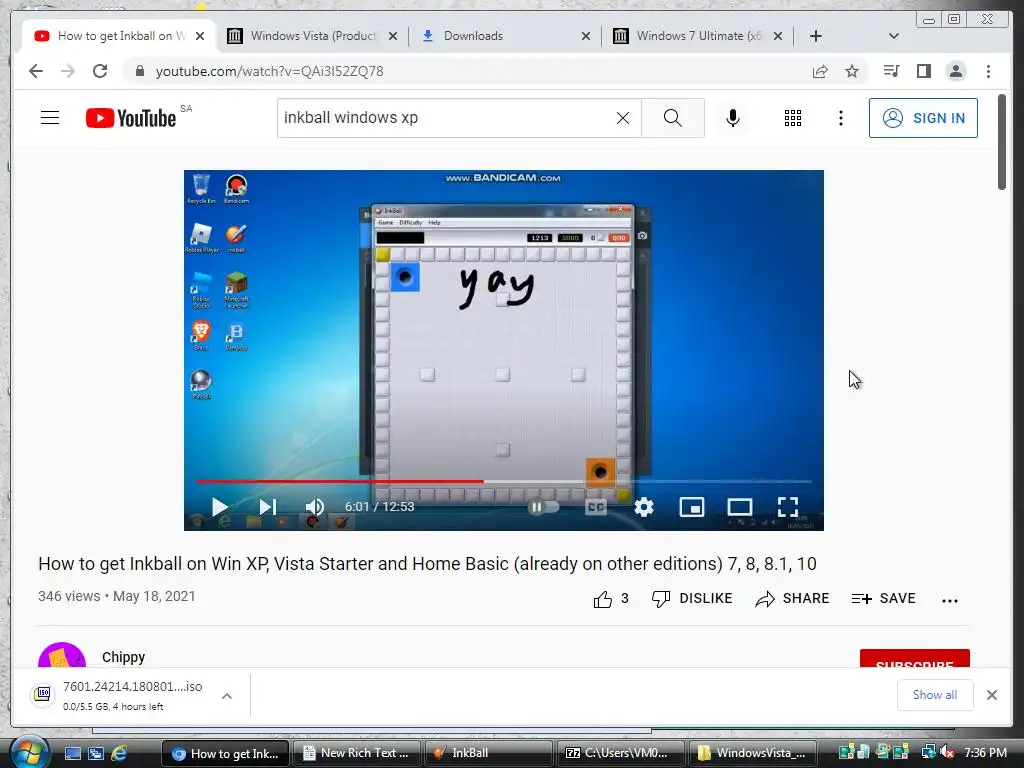Save video to playlist
The width and height of the screenshot is (1024, 768).
click(884, 598)
